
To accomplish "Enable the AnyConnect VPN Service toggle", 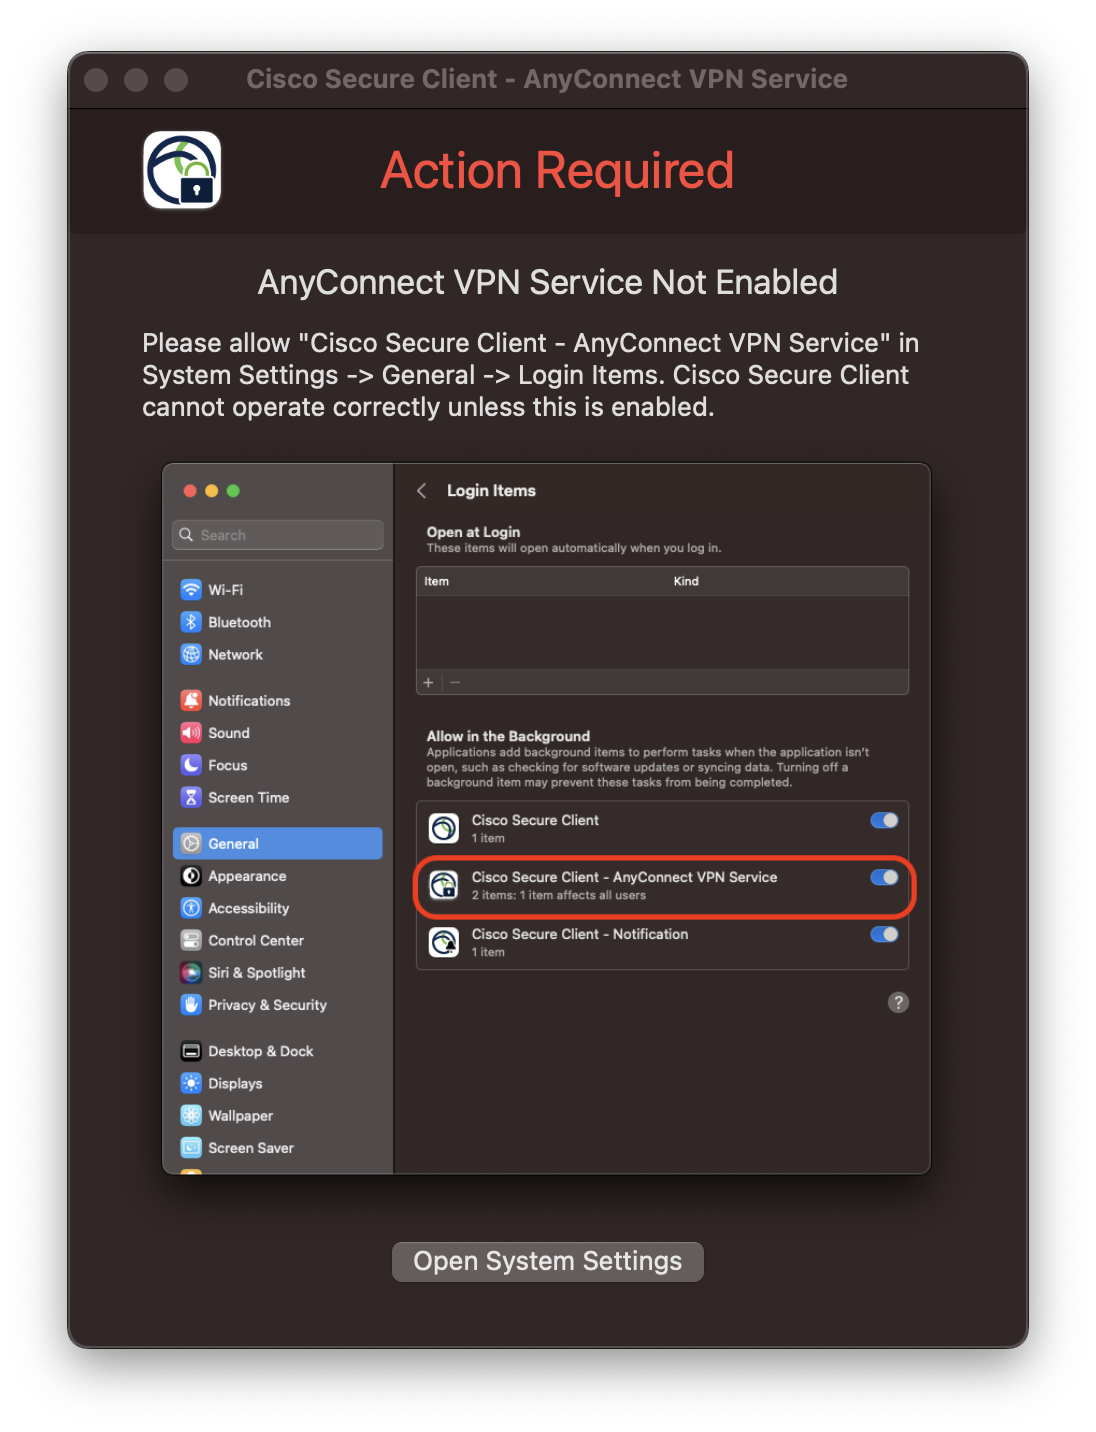I will 884,878.
